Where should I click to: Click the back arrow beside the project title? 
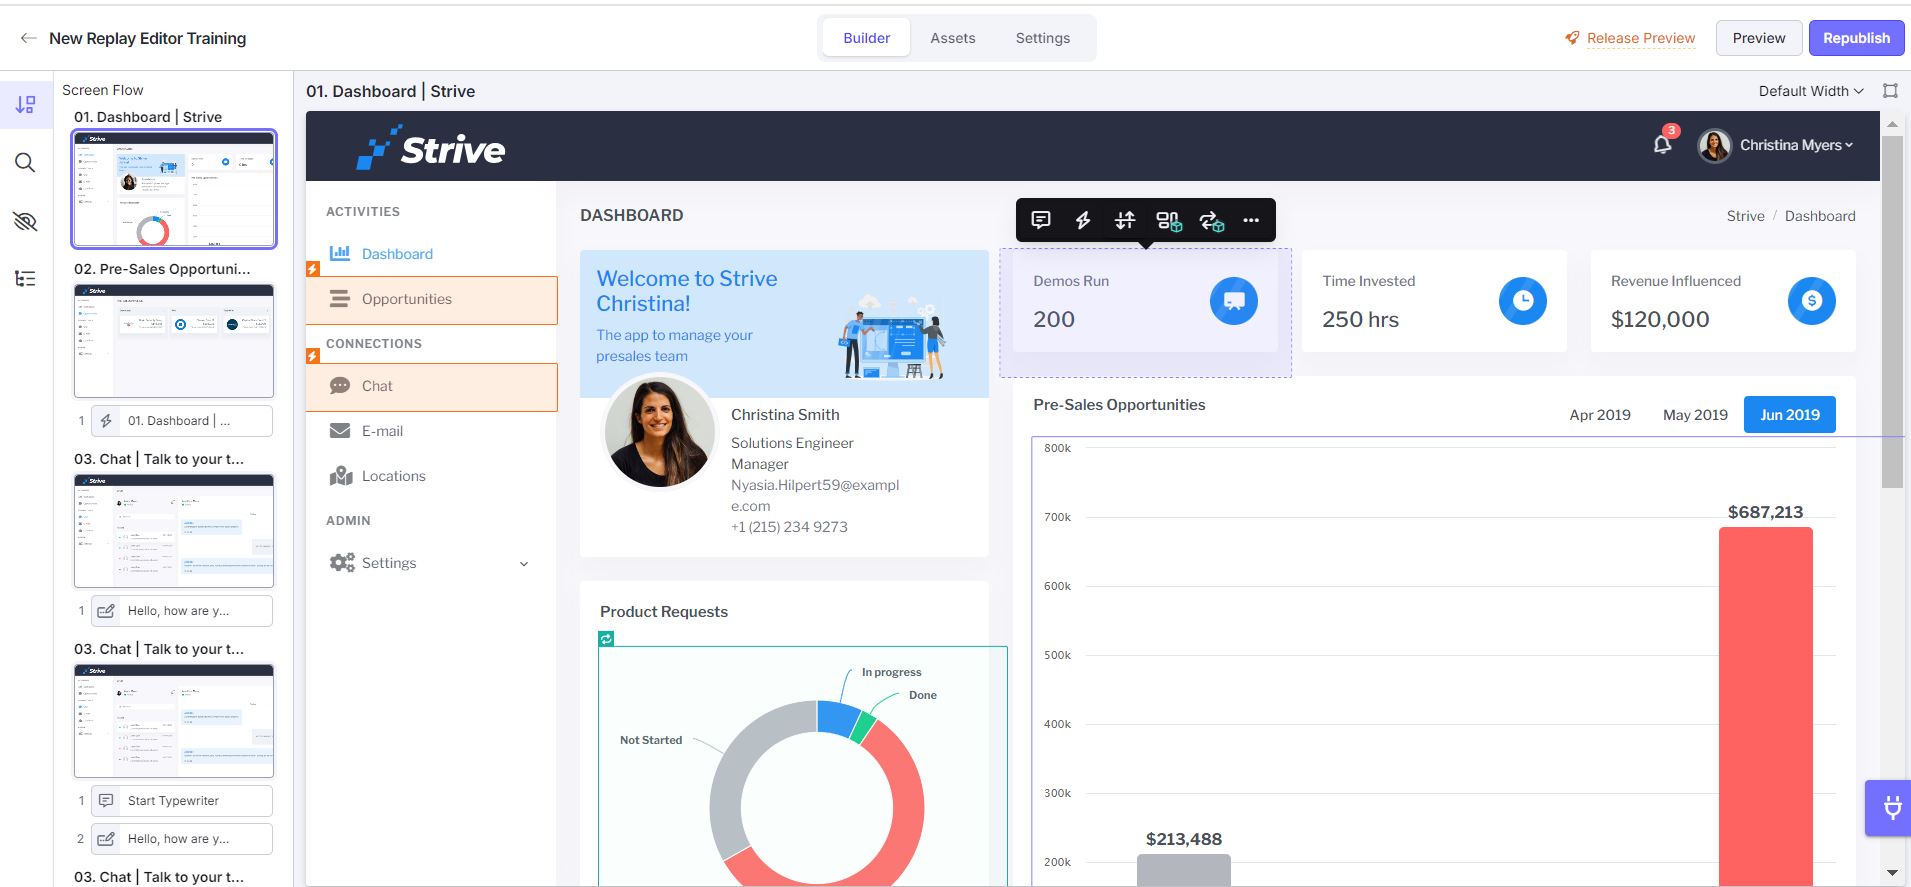(x=28, y=38)
